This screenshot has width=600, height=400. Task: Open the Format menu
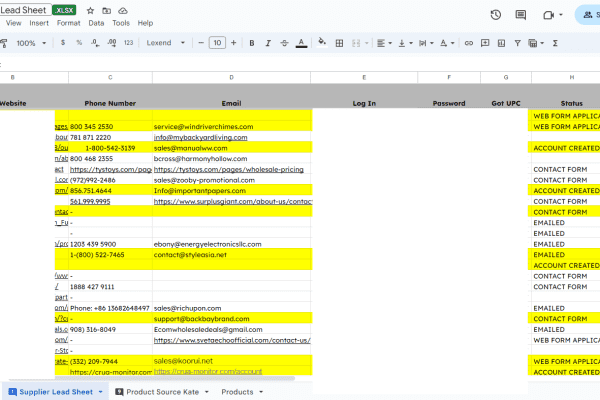coord(68,23)
